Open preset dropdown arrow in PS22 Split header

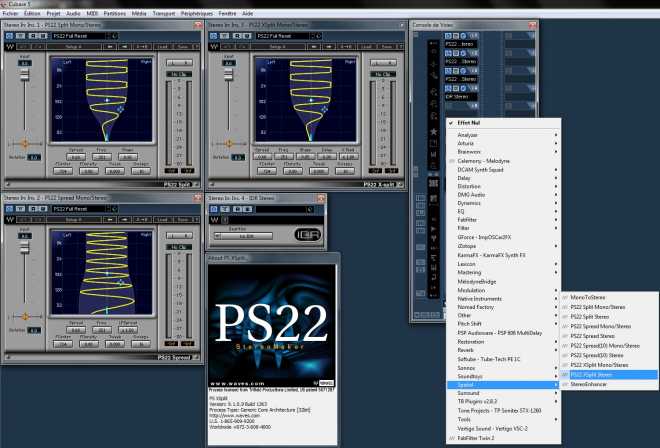114,36
